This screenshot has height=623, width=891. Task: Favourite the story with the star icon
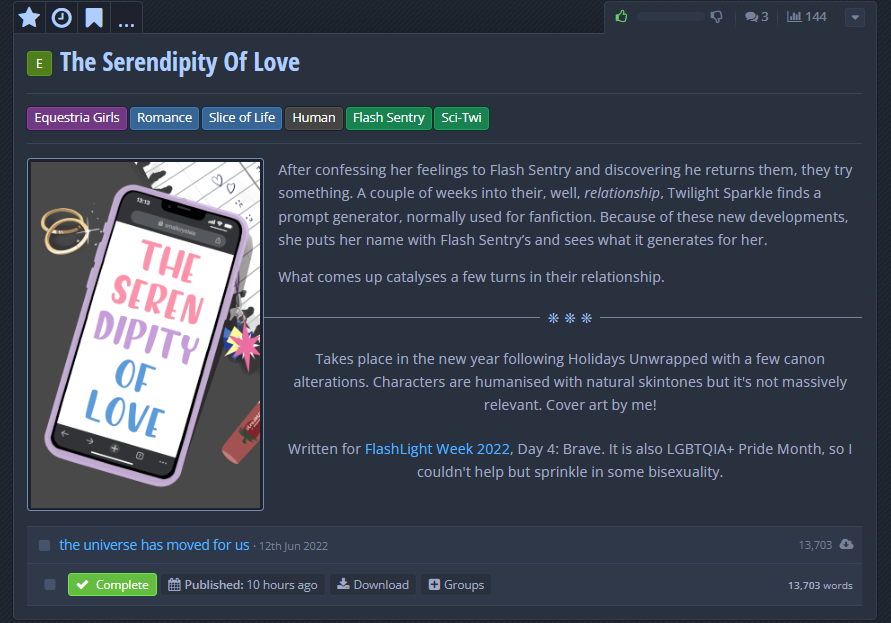tap(29, 17)
